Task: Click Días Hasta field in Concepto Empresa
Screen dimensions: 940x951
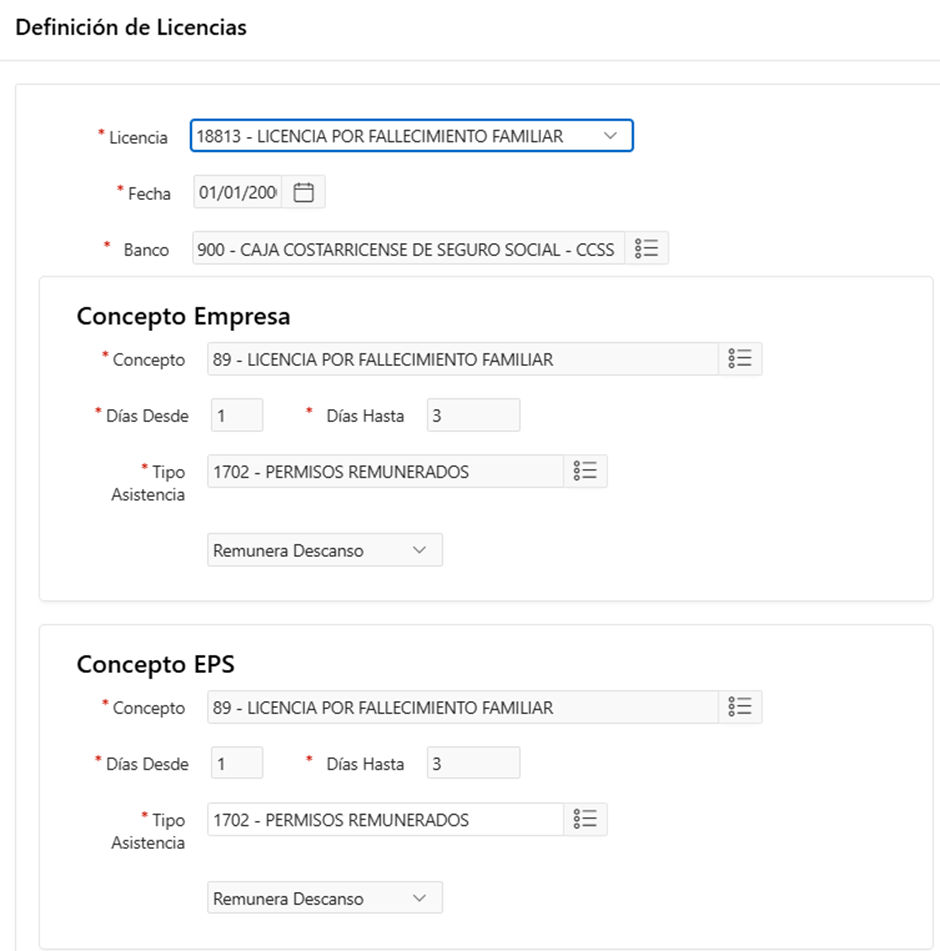Action: coord(473,415)
